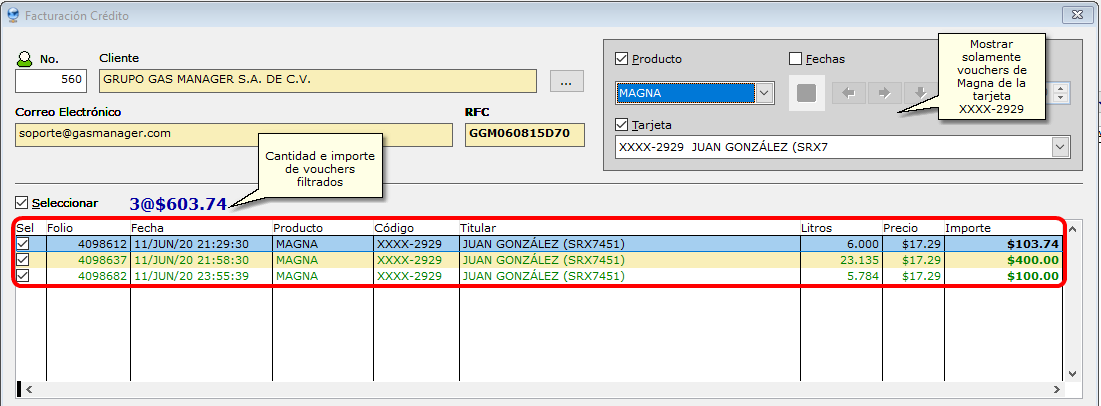
Task: Enable the Fechas filter checkbox
Action: [x=796, y=59]
